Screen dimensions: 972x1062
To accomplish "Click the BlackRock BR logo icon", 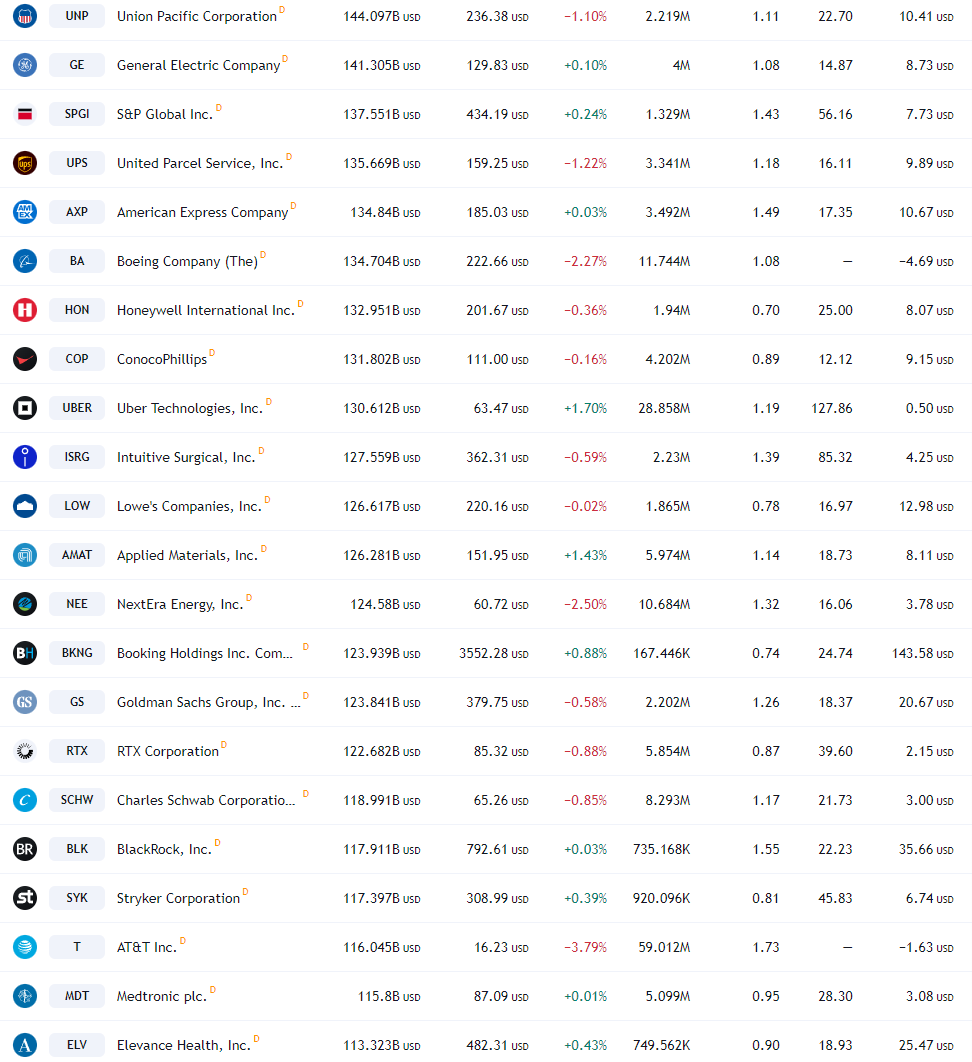I will coord(25,849).
